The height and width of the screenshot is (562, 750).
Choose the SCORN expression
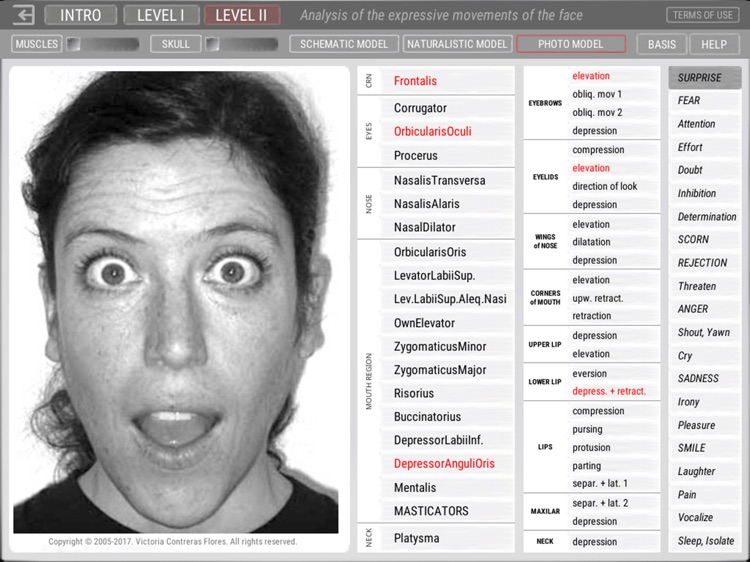(x=705, y=239)
